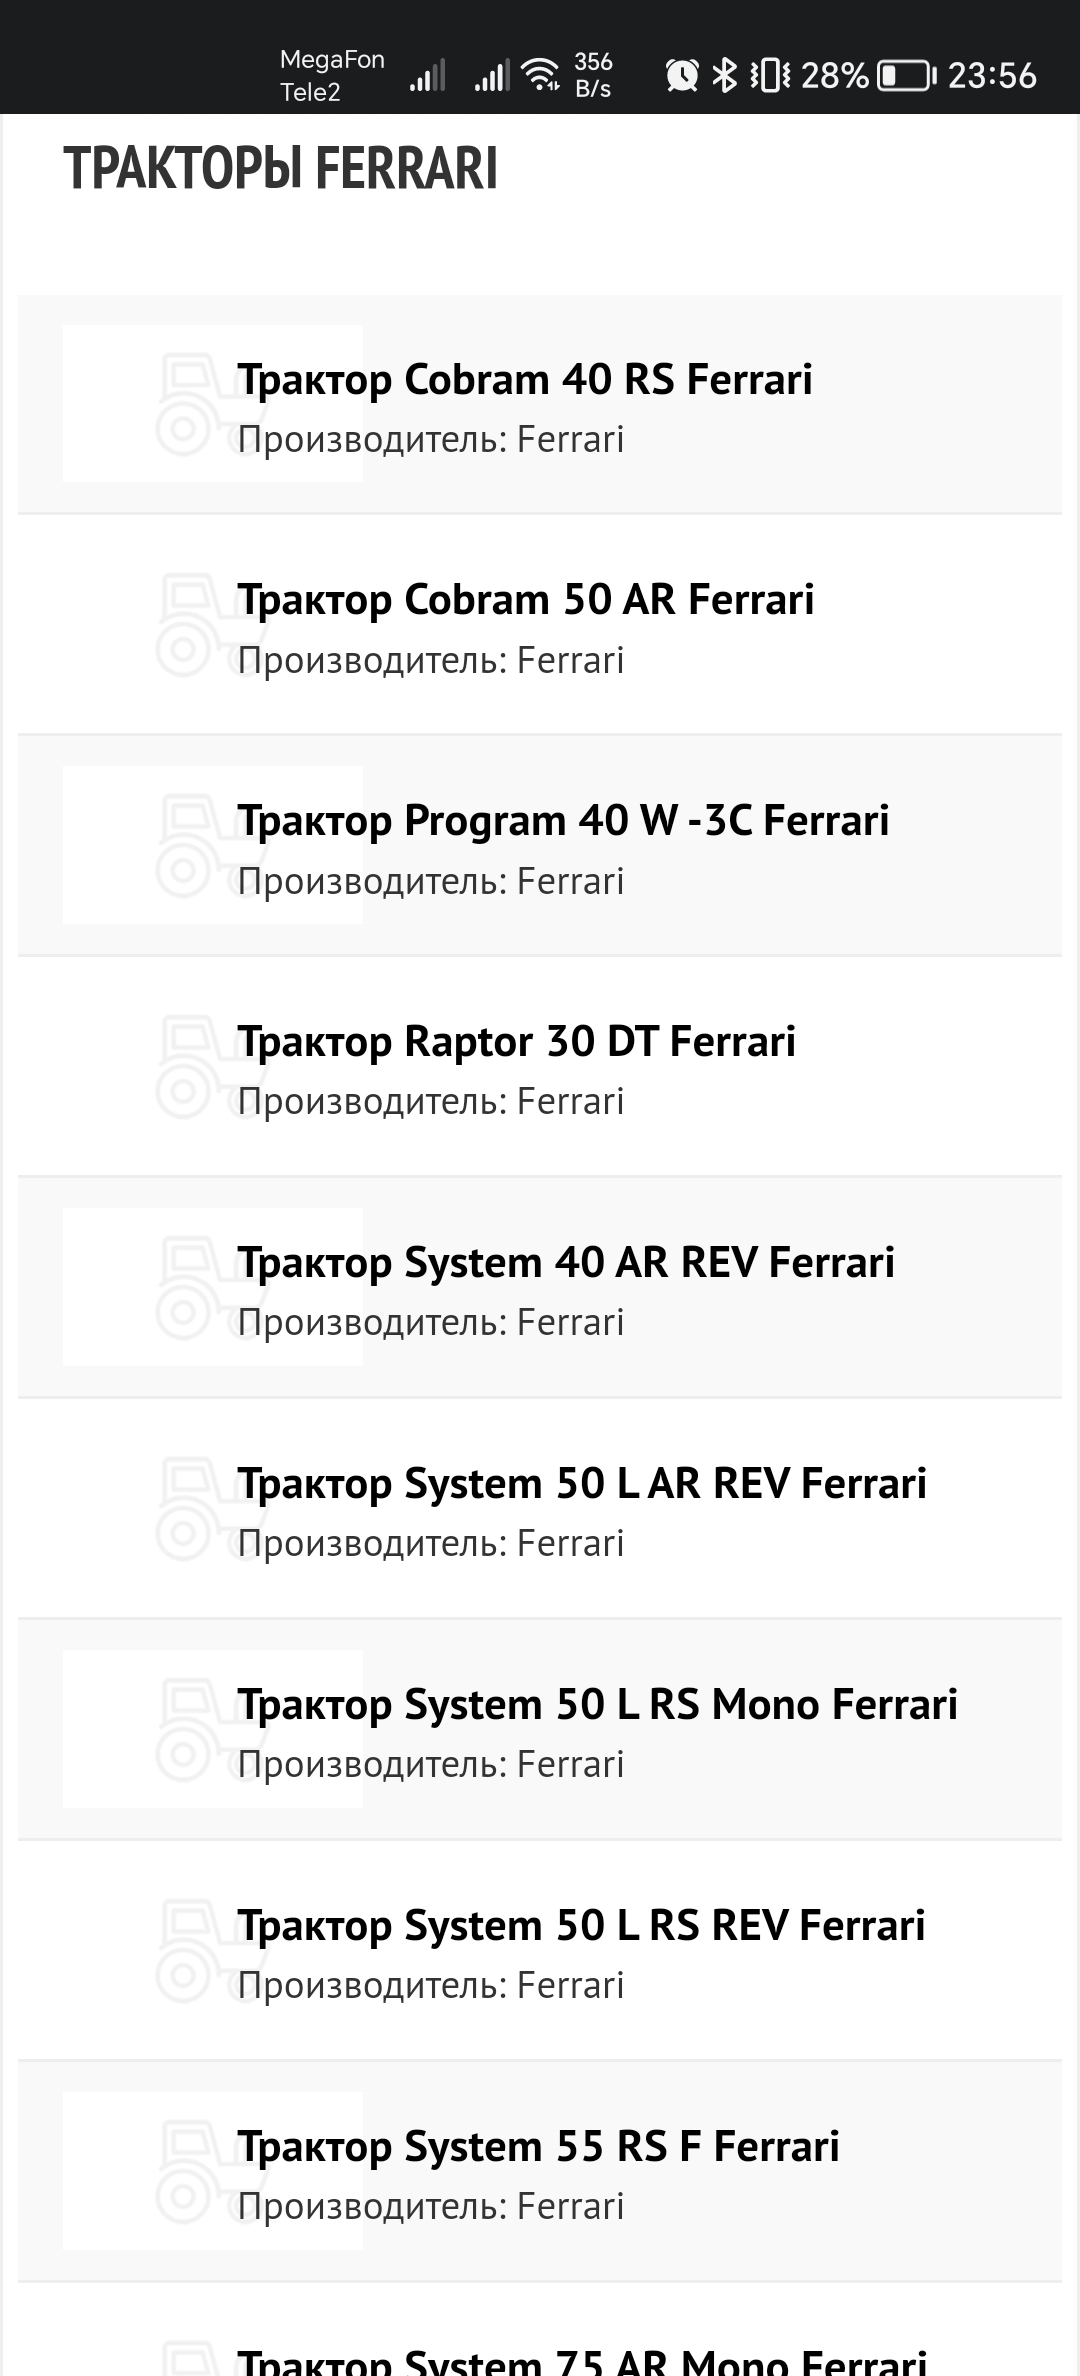Tap the battery indicator in status bar
Viewport: 1080px width, 2376px height.
(905, 76)
